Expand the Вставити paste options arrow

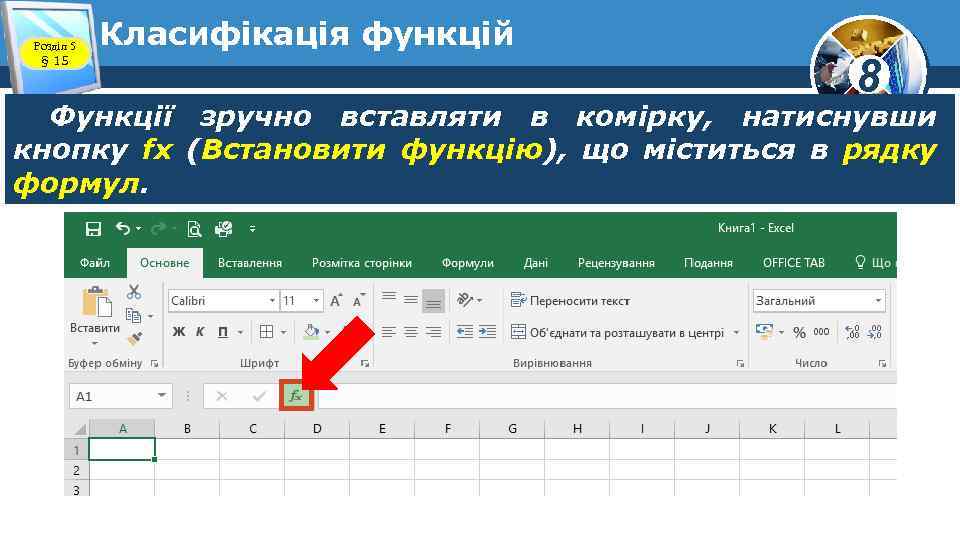(x=95, y=344)
